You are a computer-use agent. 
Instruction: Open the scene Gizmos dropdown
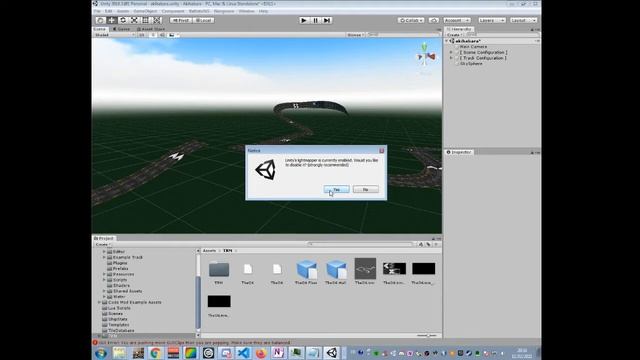[356, 35]
